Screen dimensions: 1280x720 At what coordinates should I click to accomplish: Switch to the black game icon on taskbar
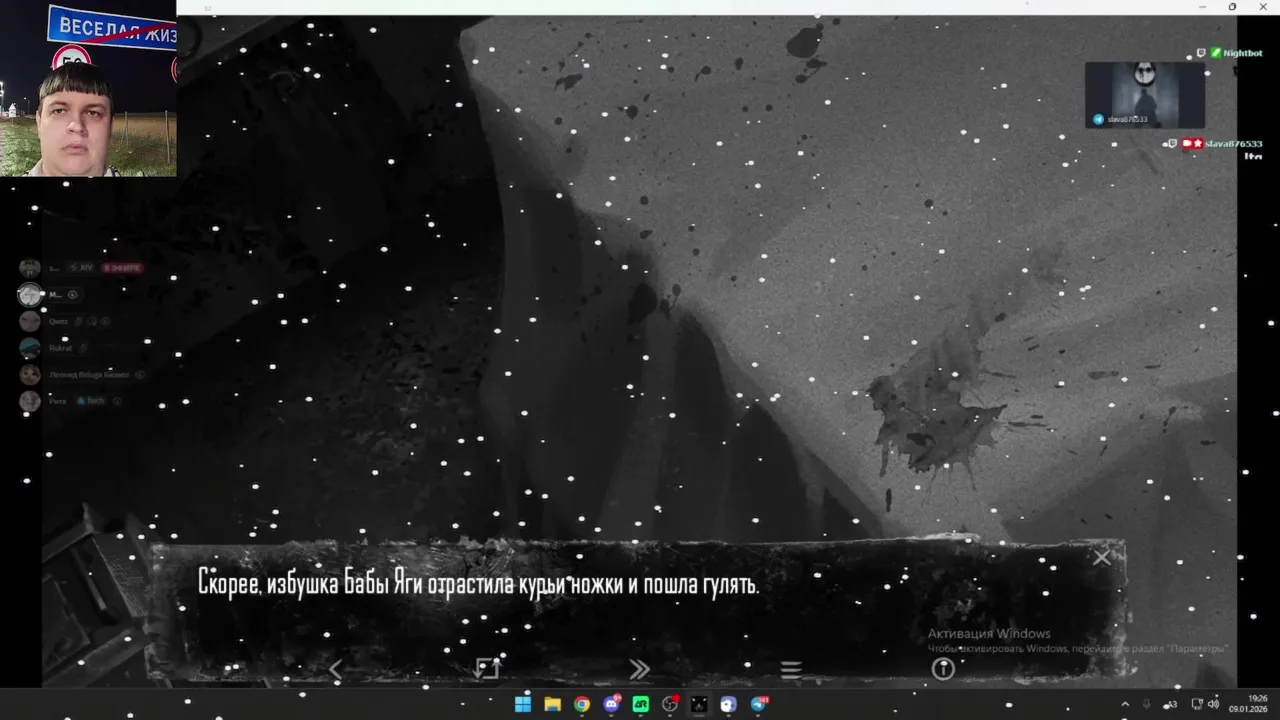click(x=699, y=704)
